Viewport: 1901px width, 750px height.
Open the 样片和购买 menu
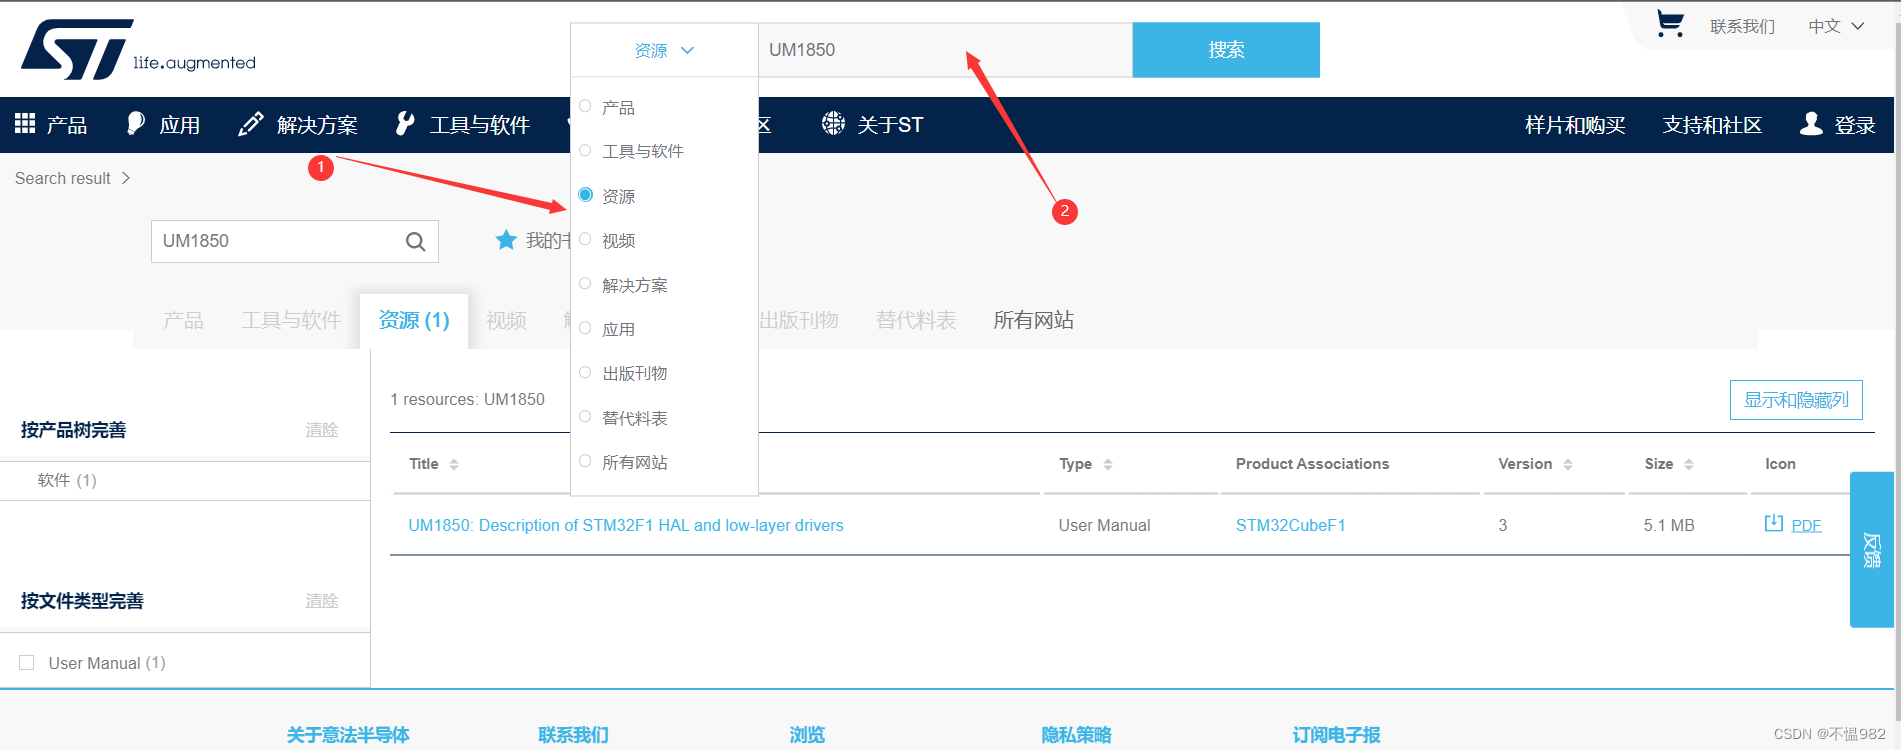[1575, 125]
